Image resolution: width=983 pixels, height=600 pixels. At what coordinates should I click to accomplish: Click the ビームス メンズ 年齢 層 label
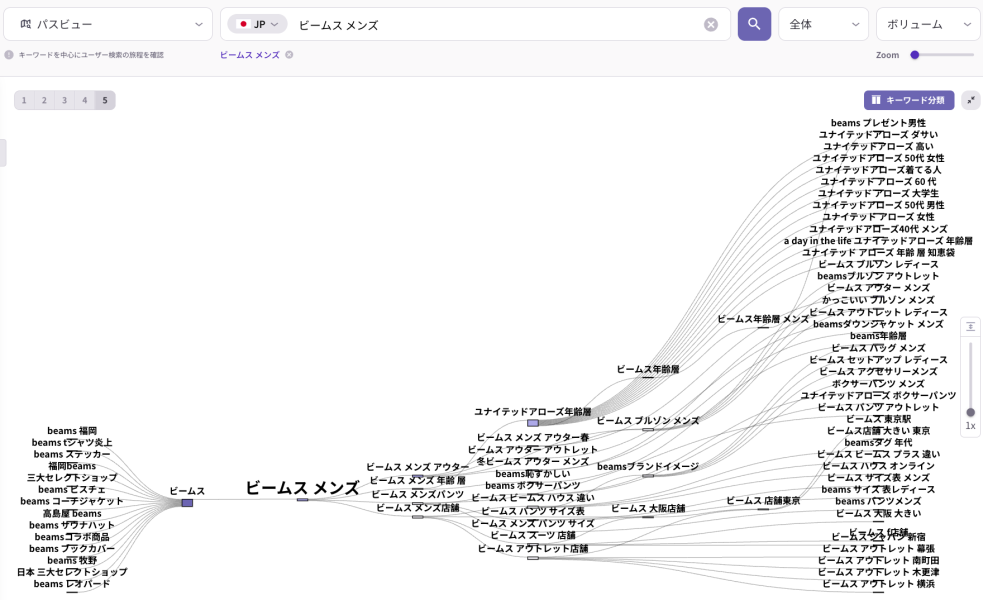(418, 480)
